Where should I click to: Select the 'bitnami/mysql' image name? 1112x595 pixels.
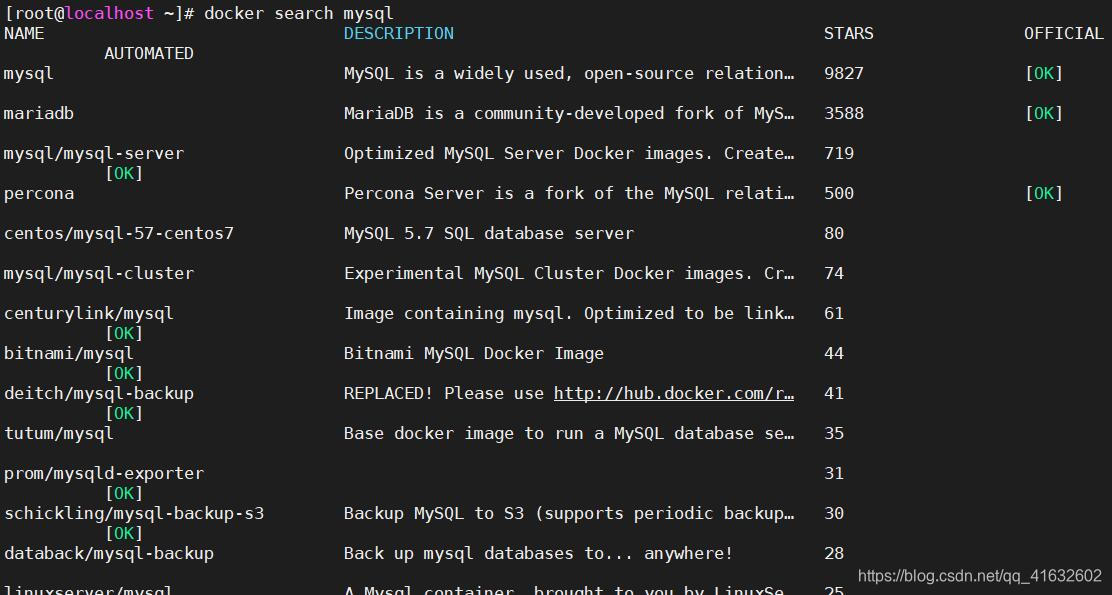69,353
